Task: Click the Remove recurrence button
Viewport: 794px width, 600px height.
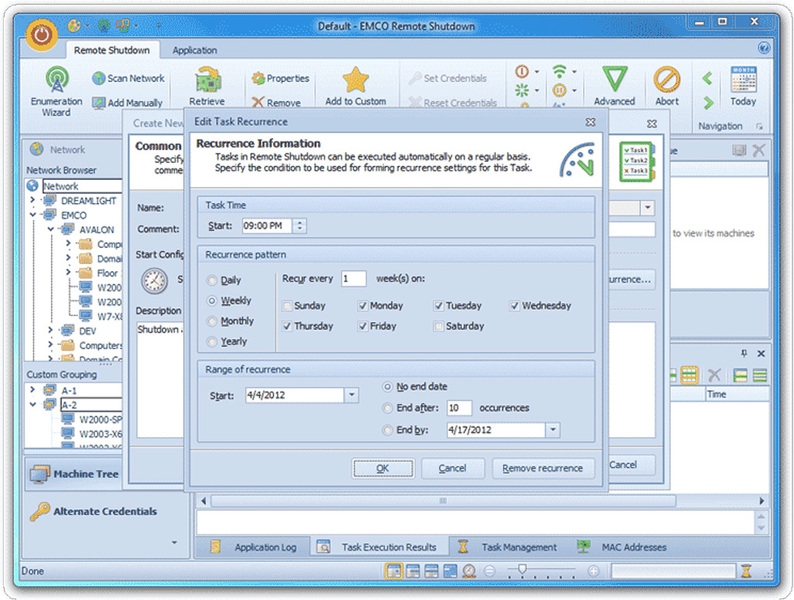Action: 542,468
